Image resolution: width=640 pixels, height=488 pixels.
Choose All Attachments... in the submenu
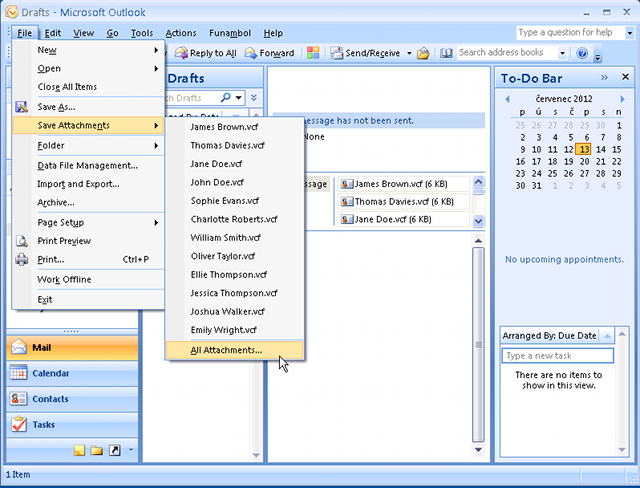(226, 350)
